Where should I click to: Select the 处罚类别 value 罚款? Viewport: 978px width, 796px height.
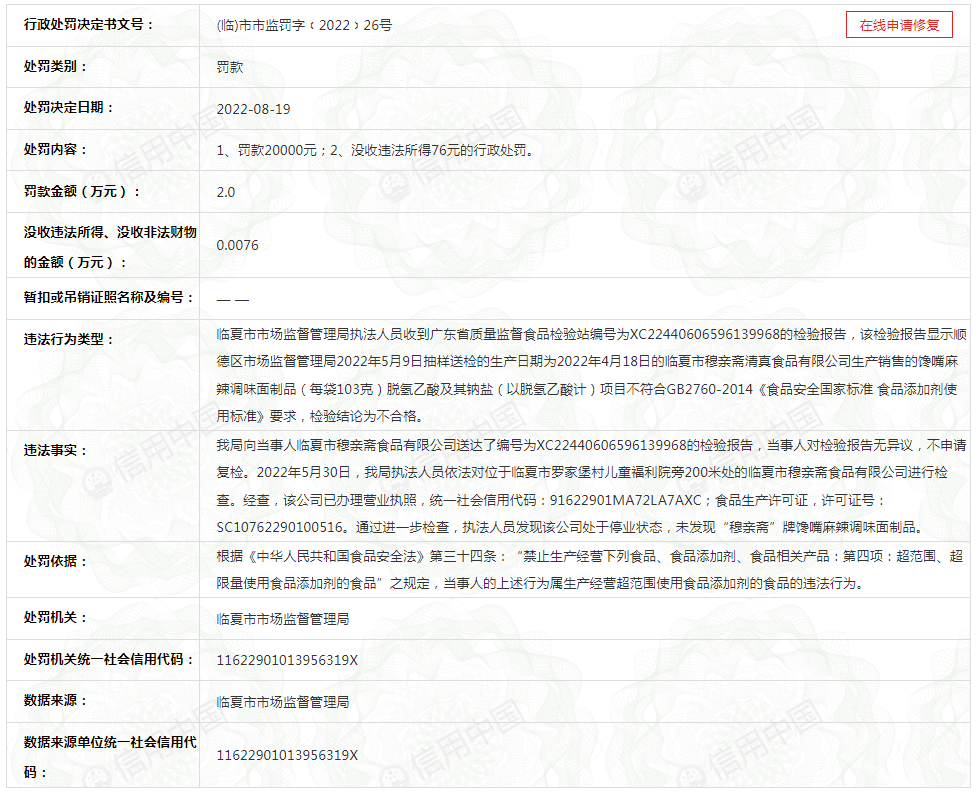230,67
